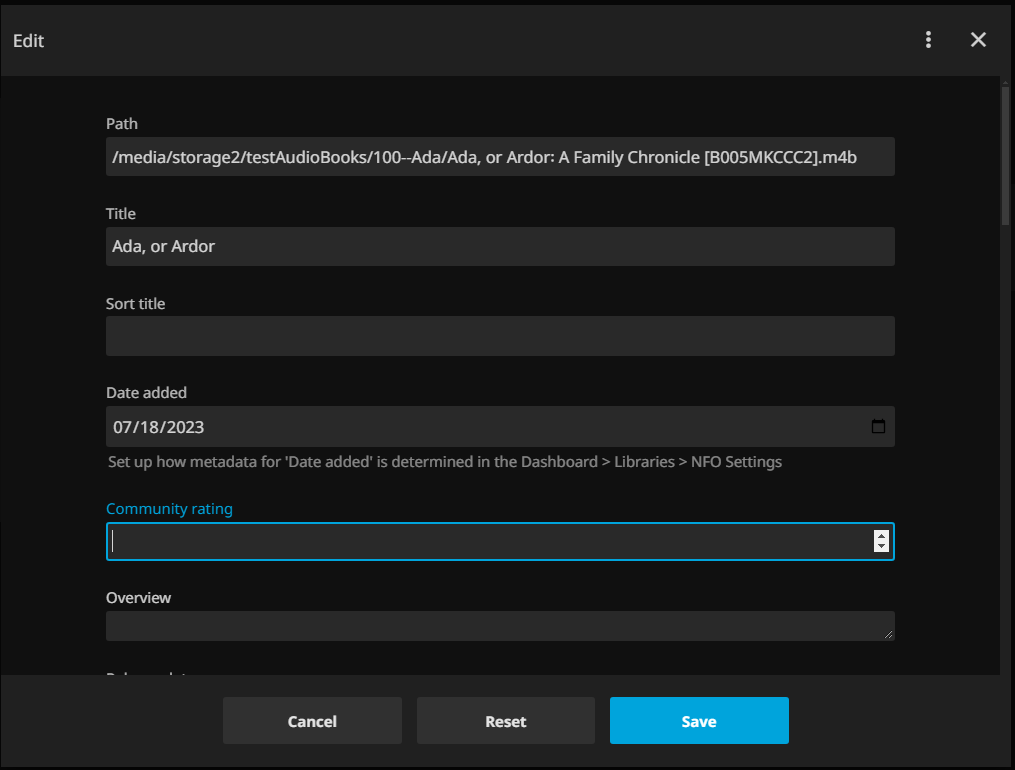The width and height of the screenshot is (1015, 770).
Task: Click the empty Sort title input box
Action: [500, 336]
